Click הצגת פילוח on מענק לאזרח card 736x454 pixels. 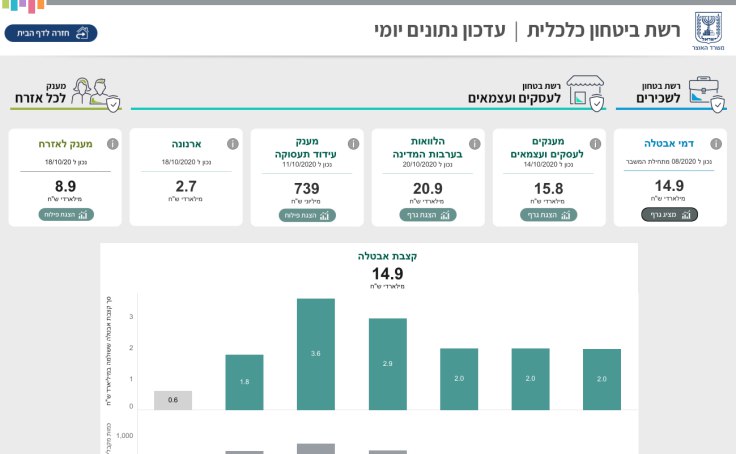pos(66,215)
